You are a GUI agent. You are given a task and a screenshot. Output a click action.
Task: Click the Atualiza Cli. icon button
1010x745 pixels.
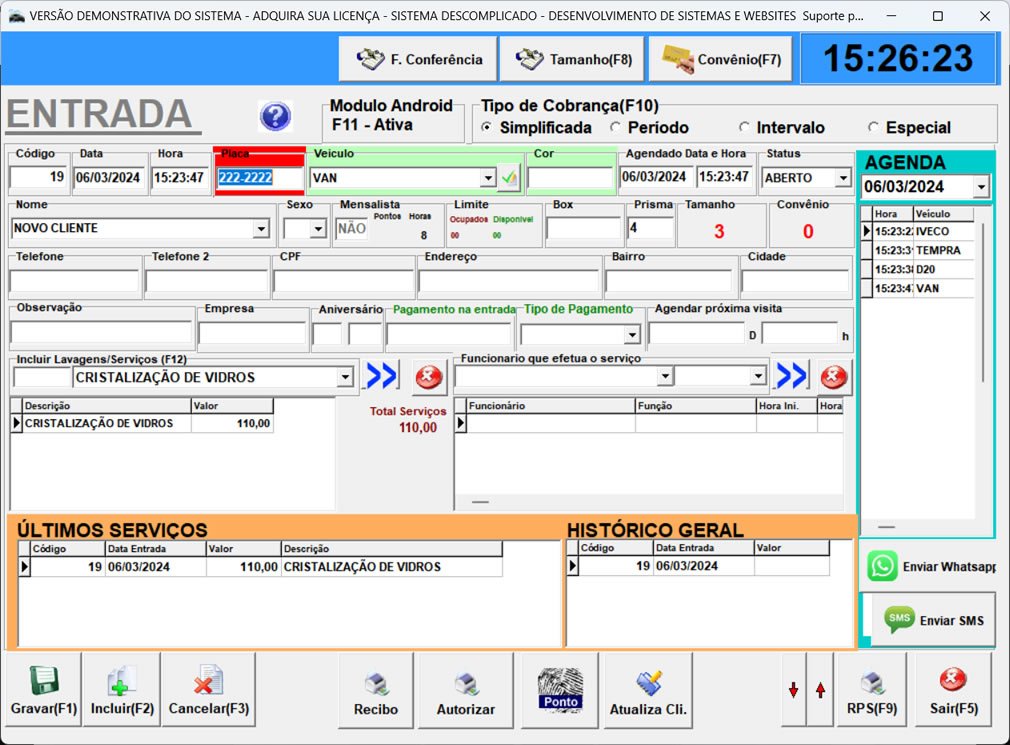click(x=645, y=690)
